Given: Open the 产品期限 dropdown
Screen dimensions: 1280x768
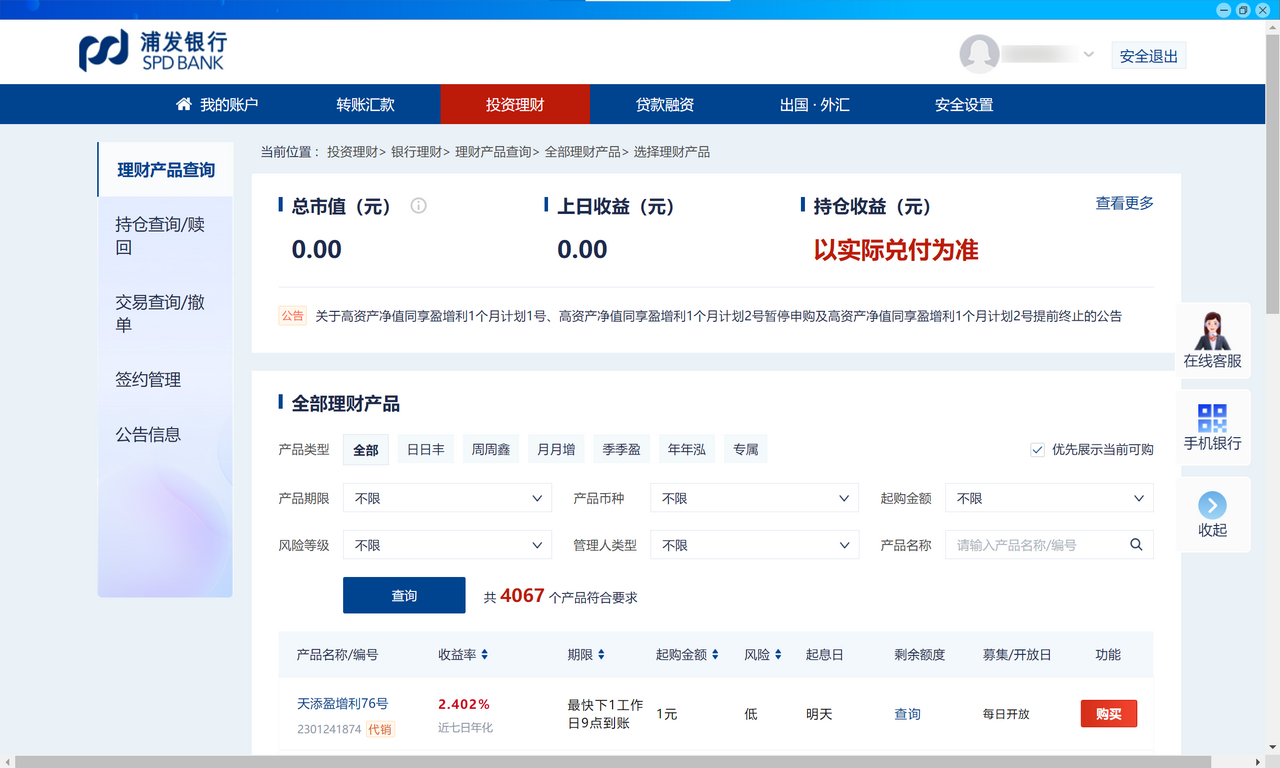Looking at the screenshot, I should [447, 497].
